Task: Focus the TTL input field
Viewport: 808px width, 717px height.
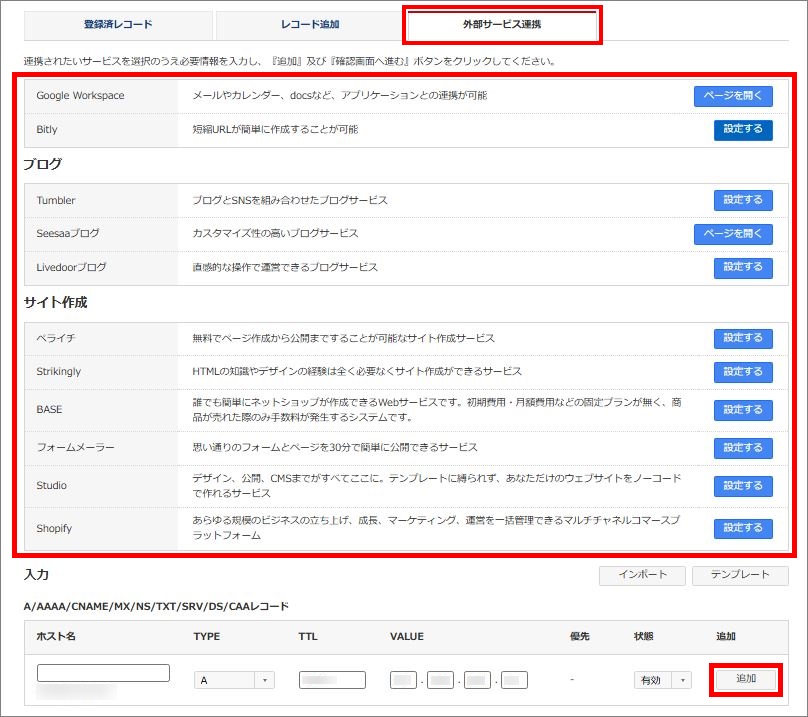Action: click(x=332, y=680)
